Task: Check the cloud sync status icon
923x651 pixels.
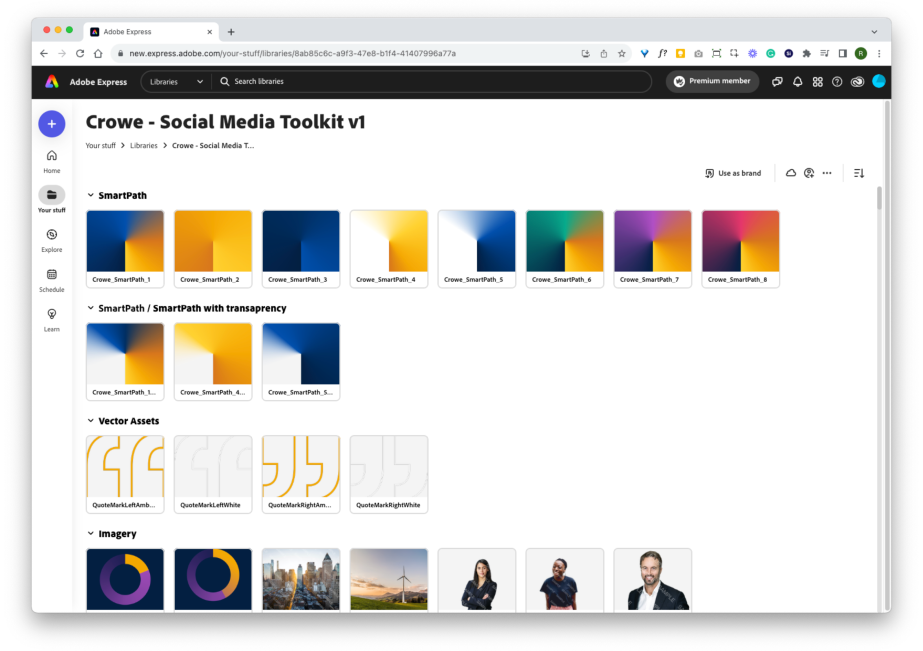Action: click(791, 173)
